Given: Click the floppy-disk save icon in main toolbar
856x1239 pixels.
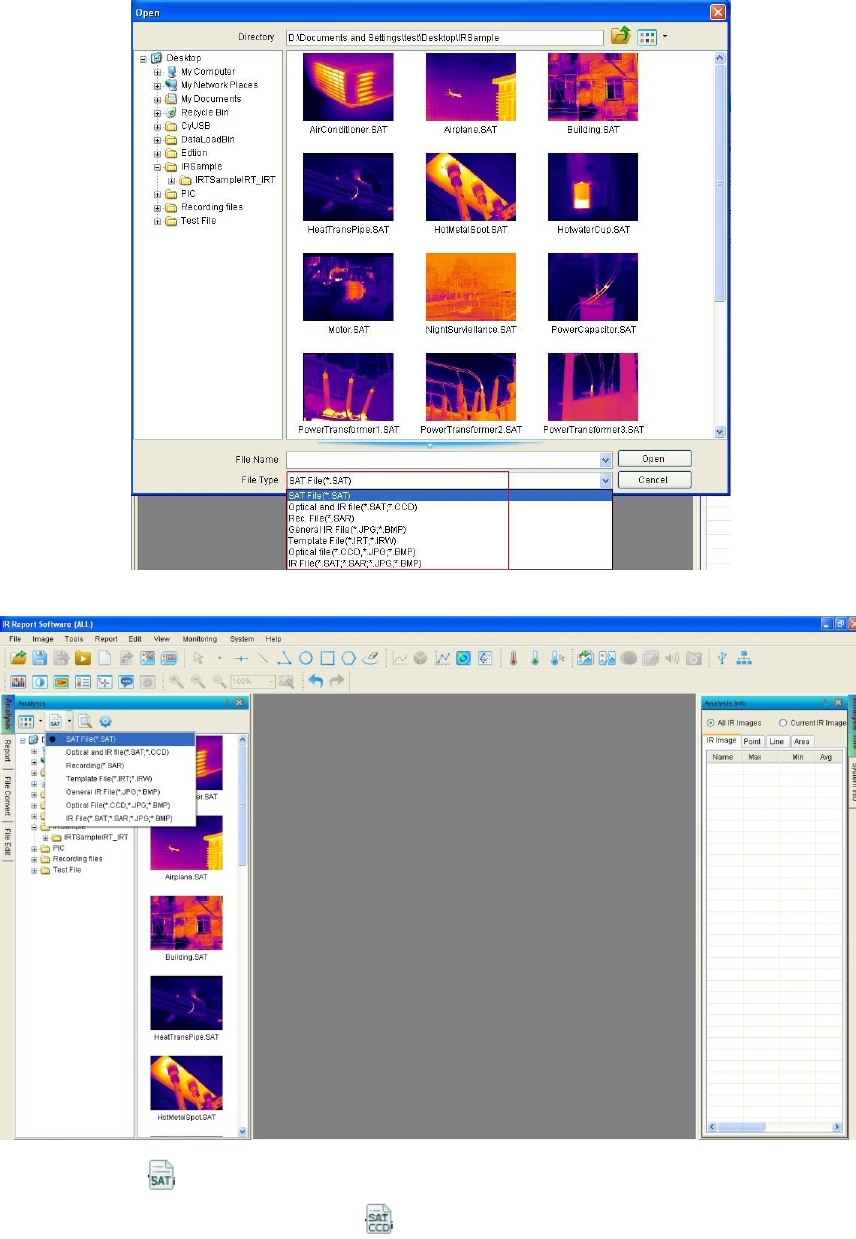Looking at the screenshot, I should point(39,658).
